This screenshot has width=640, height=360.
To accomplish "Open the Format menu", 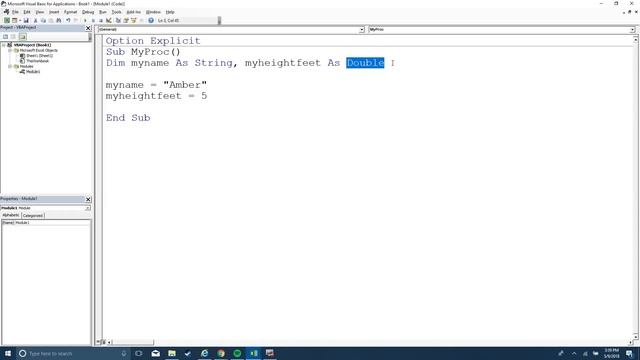I will [71, 12].
